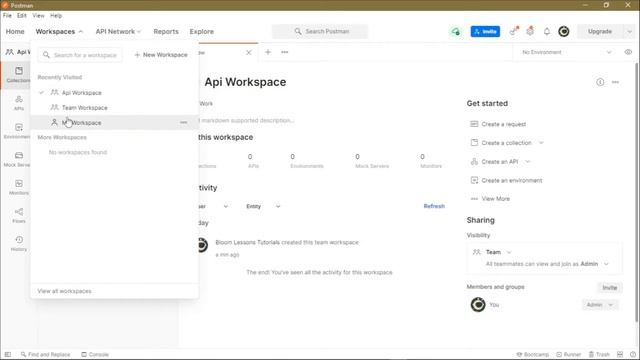
Task: Open Find and Replace in status bar
Action: (x=45, y=354)
